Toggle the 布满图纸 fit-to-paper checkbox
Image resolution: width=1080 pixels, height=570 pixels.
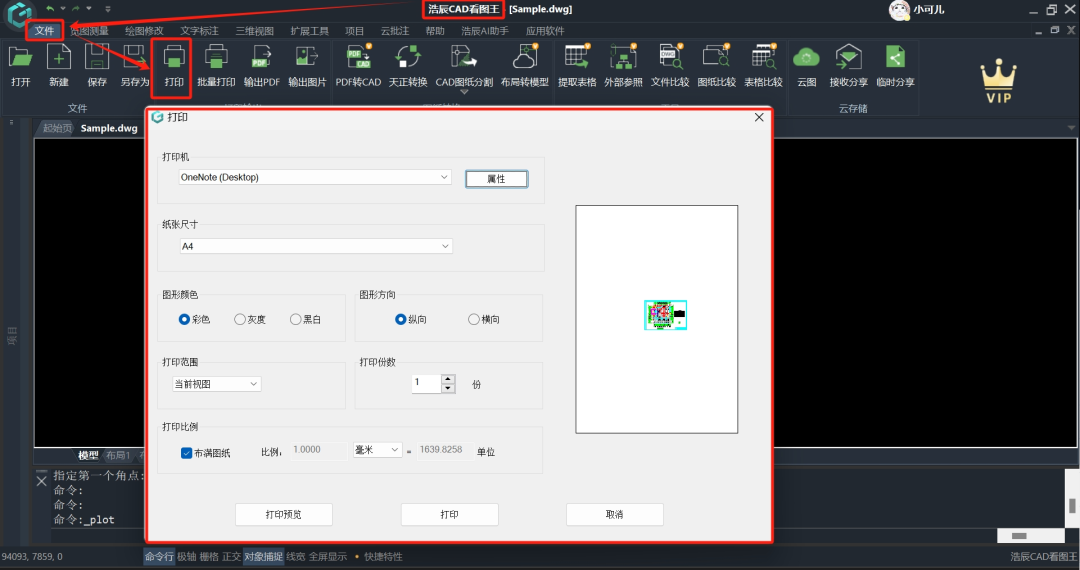186,453
